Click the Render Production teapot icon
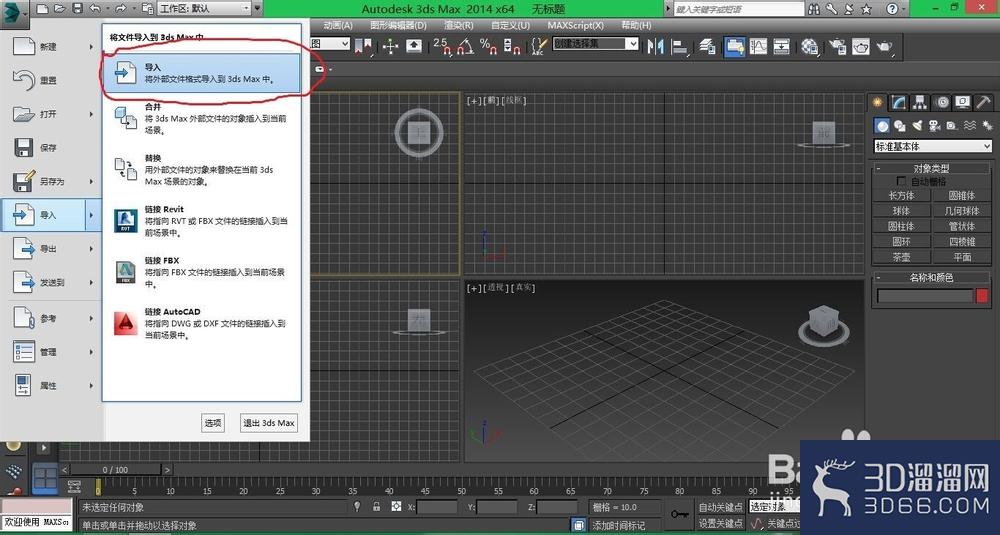1000x535 pixels. point(885,47)
